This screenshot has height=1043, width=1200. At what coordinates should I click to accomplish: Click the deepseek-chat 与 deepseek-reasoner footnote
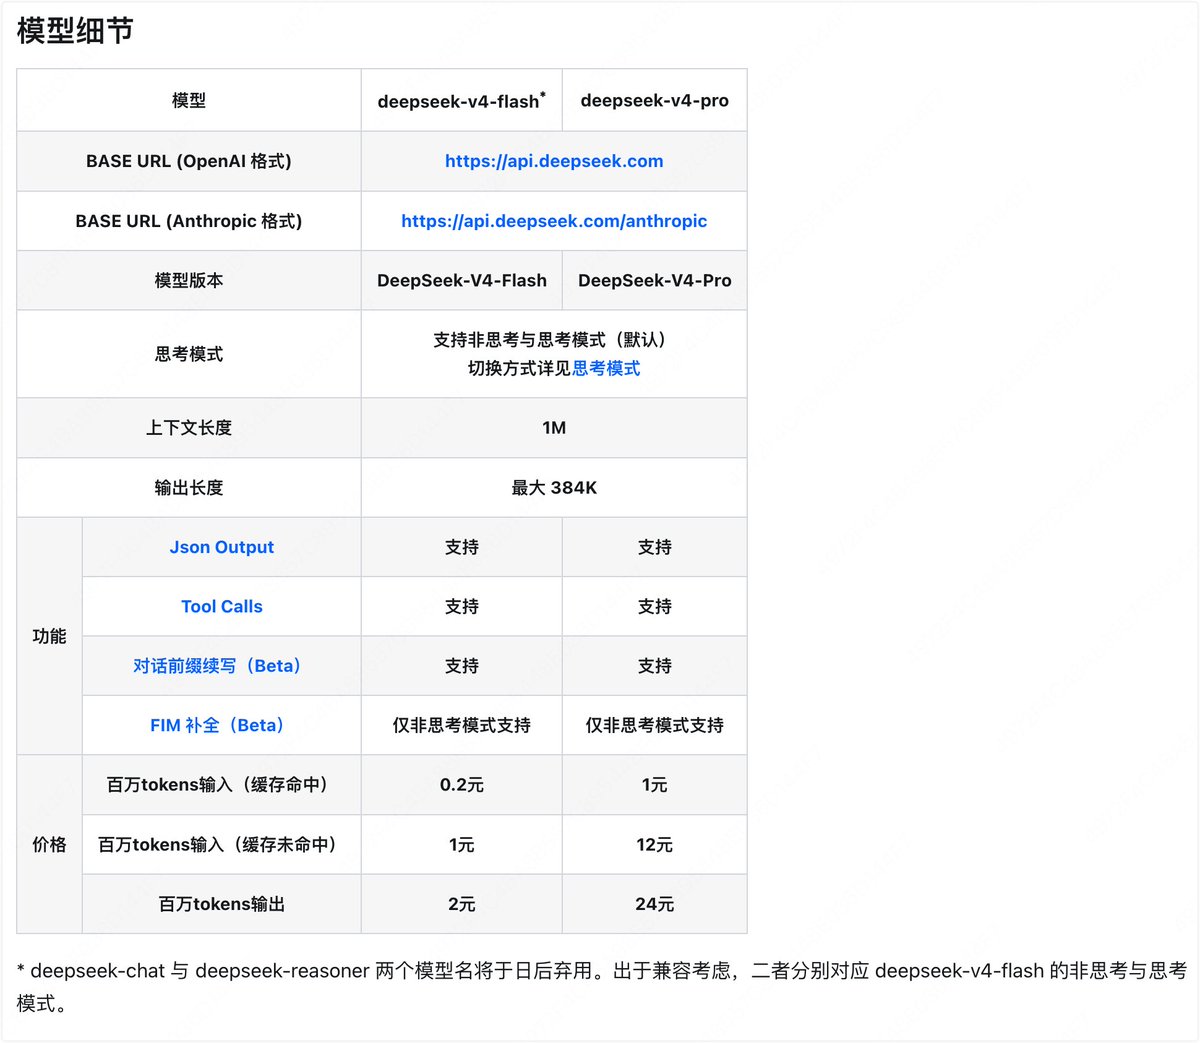[x=602, y=987]
